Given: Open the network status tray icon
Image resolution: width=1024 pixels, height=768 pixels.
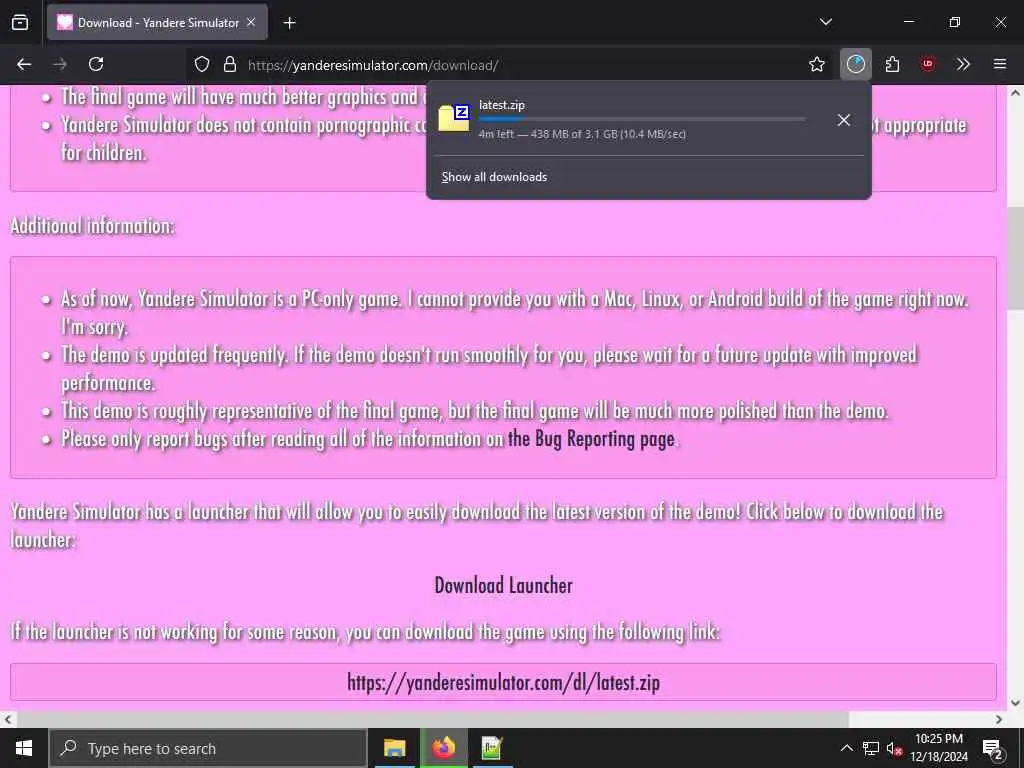Looking at the screenshot, I should coord(871,748).
